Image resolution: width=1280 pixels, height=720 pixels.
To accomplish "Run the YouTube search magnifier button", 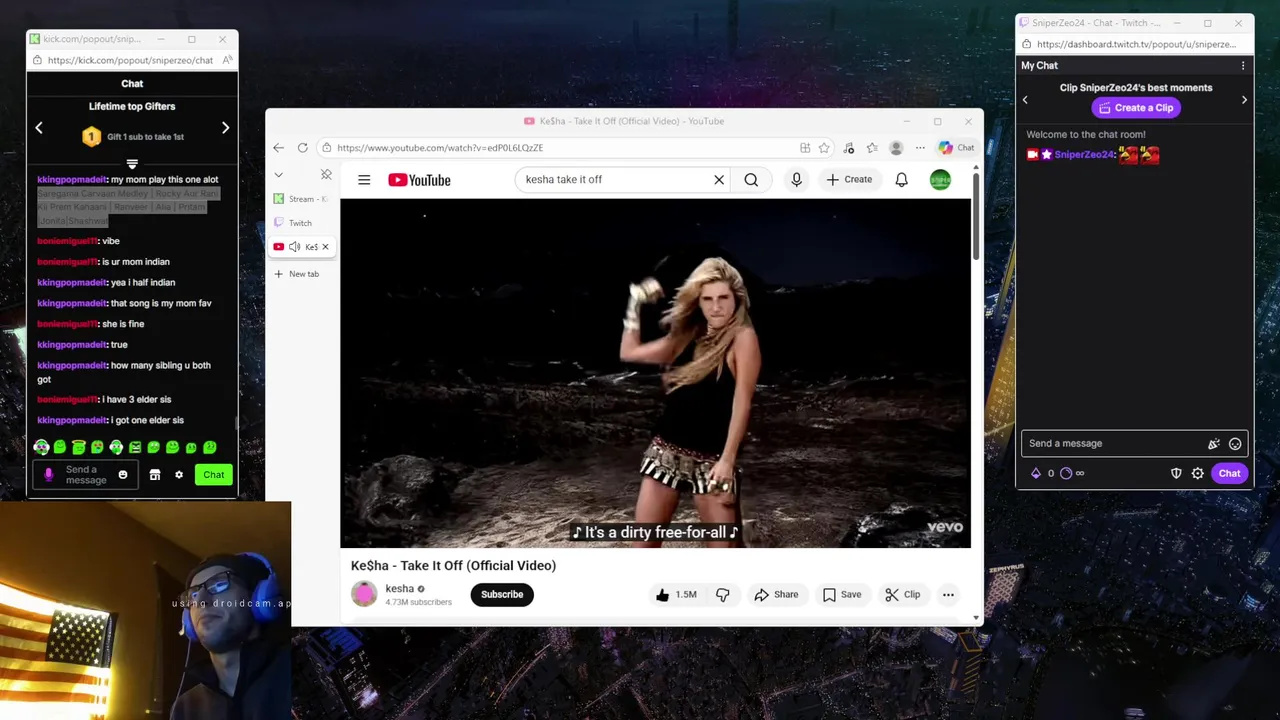I will click(751, 180).
